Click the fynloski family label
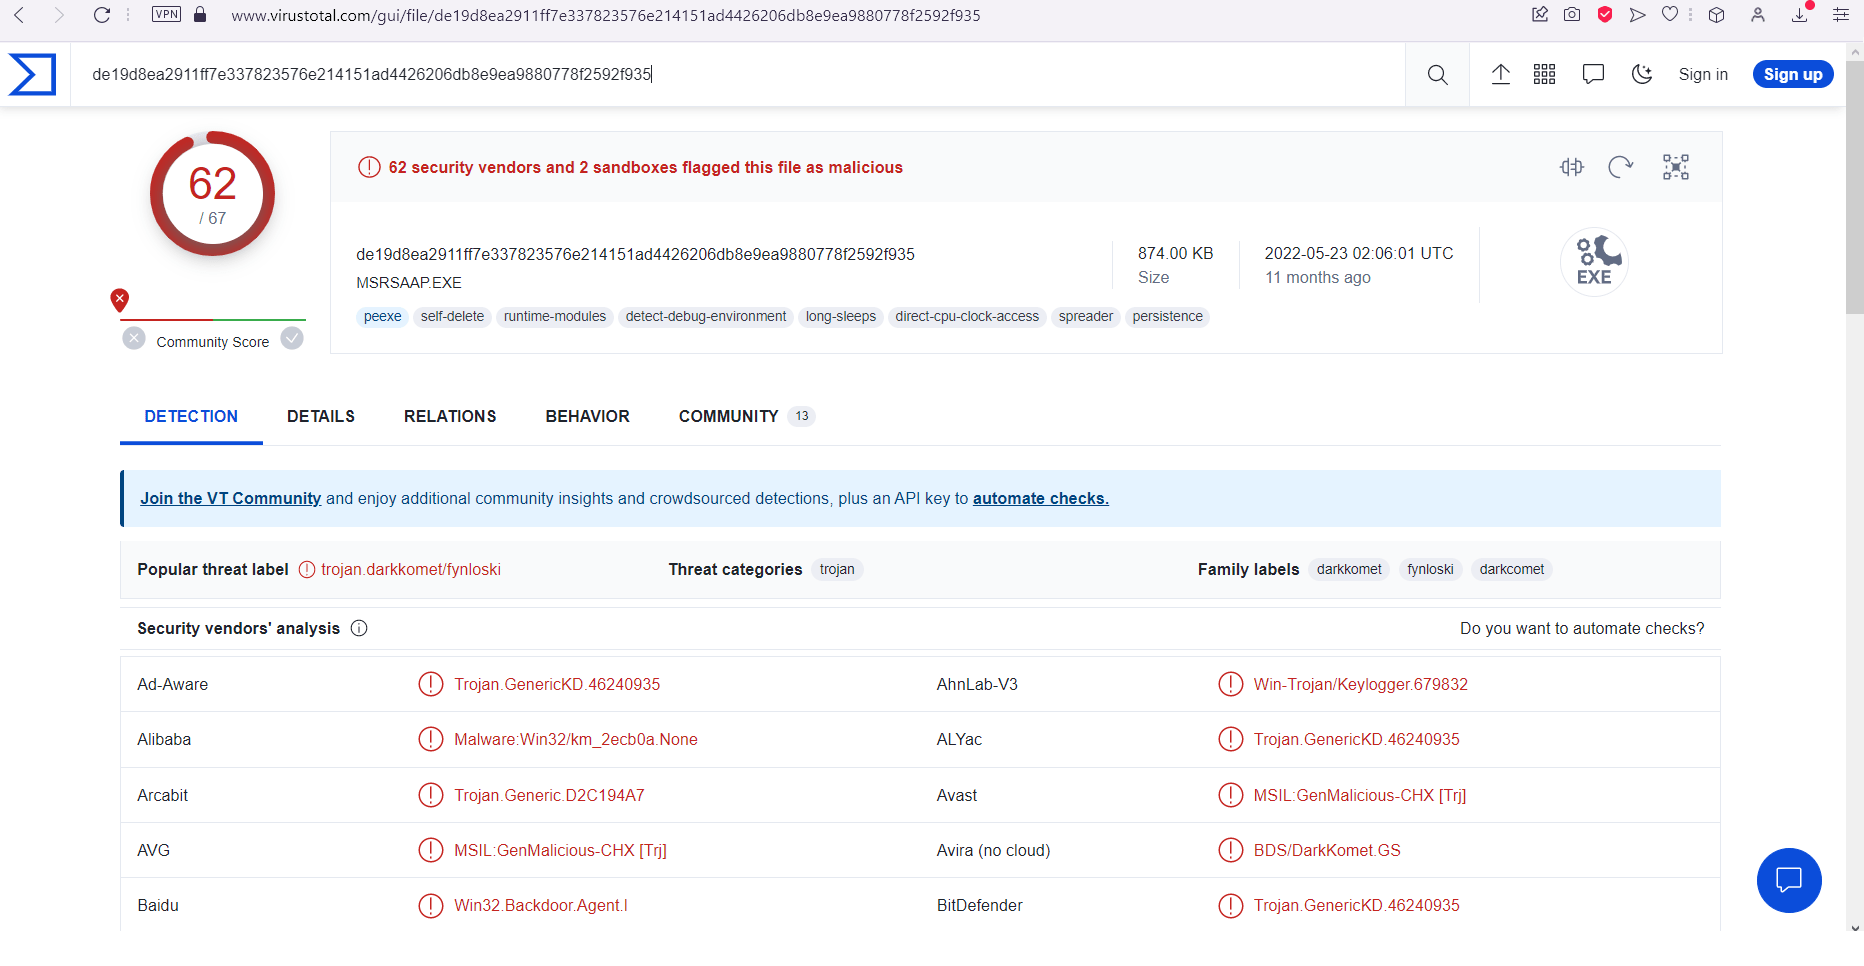 click(x=1430, y=569)
